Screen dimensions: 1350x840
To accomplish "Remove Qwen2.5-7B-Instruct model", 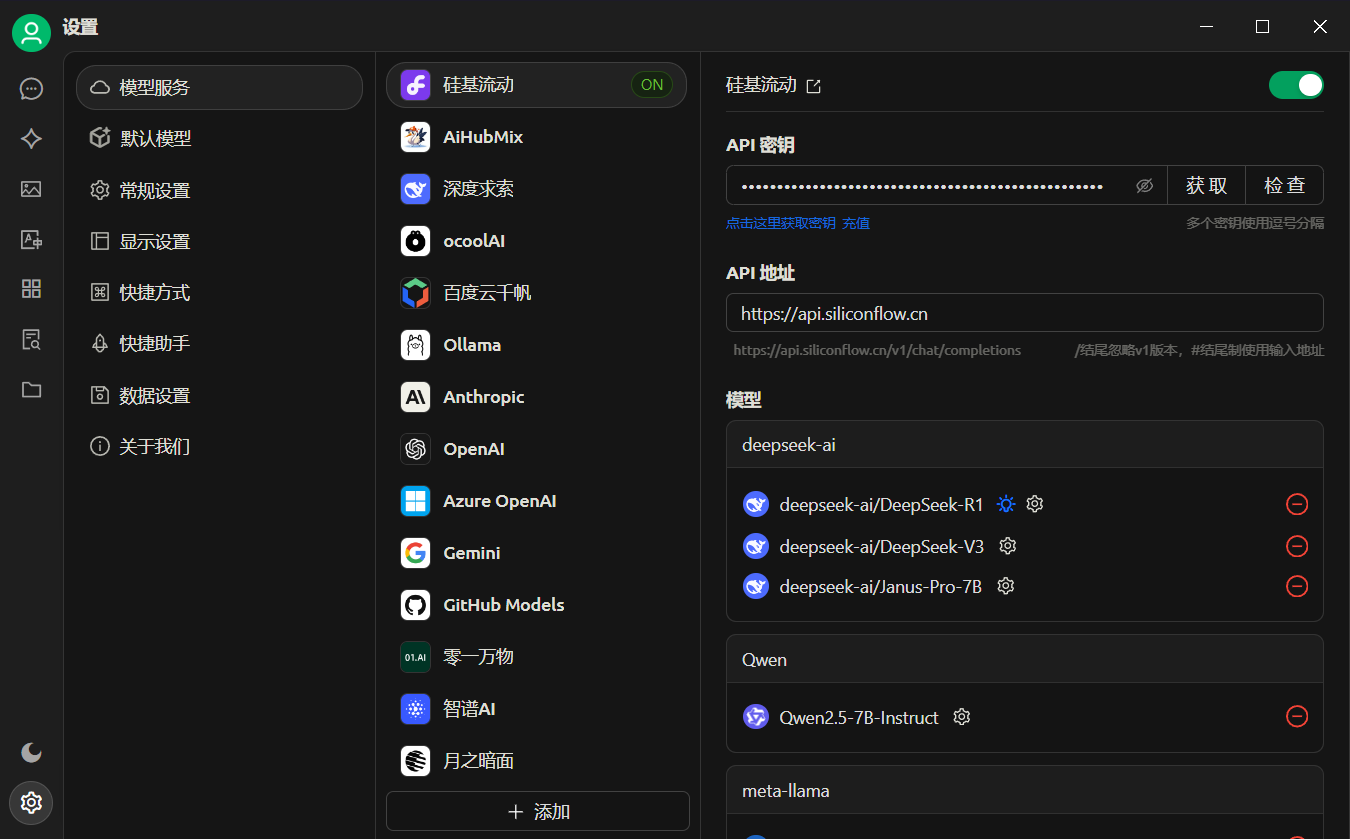I will 1297,716.
